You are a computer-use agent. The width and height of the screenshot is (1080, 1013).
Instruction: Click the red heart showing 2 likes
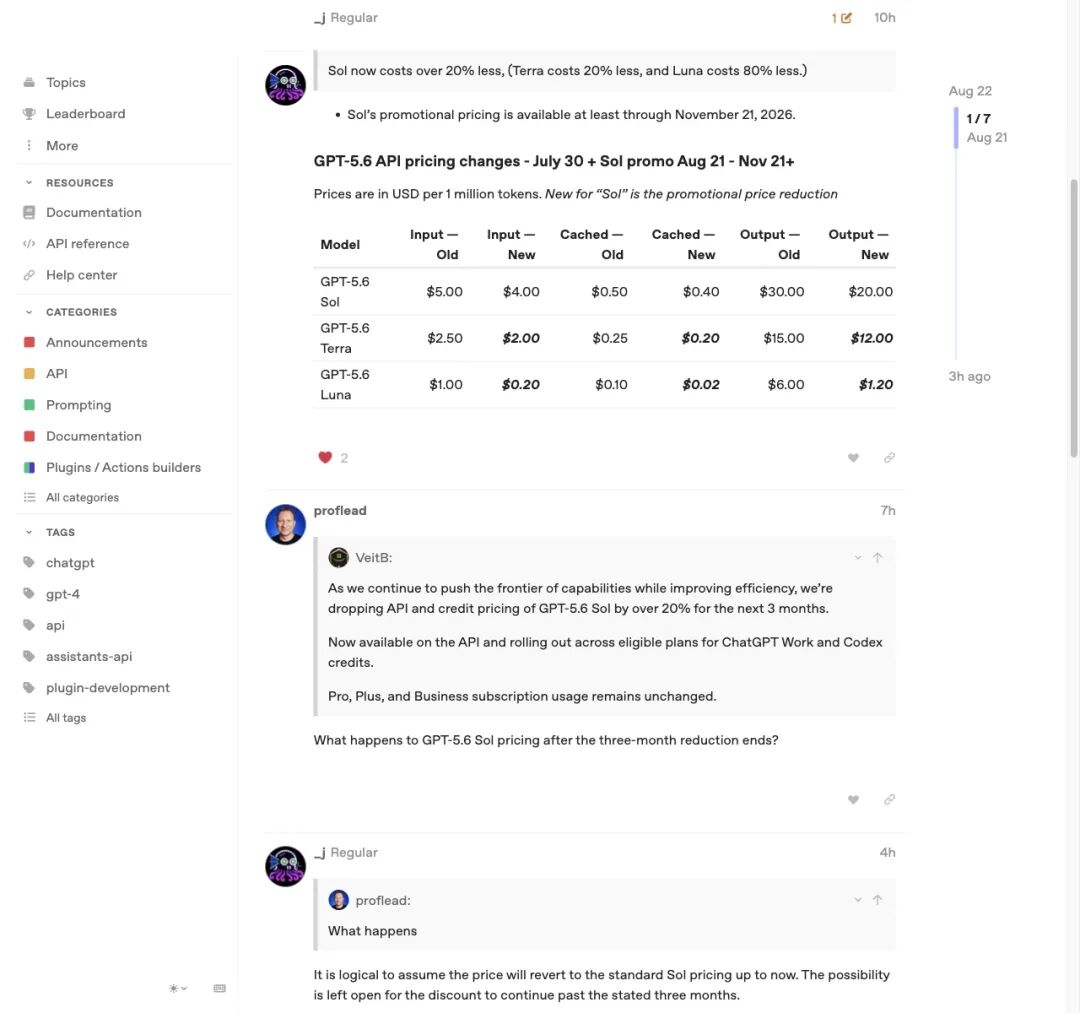325,458
